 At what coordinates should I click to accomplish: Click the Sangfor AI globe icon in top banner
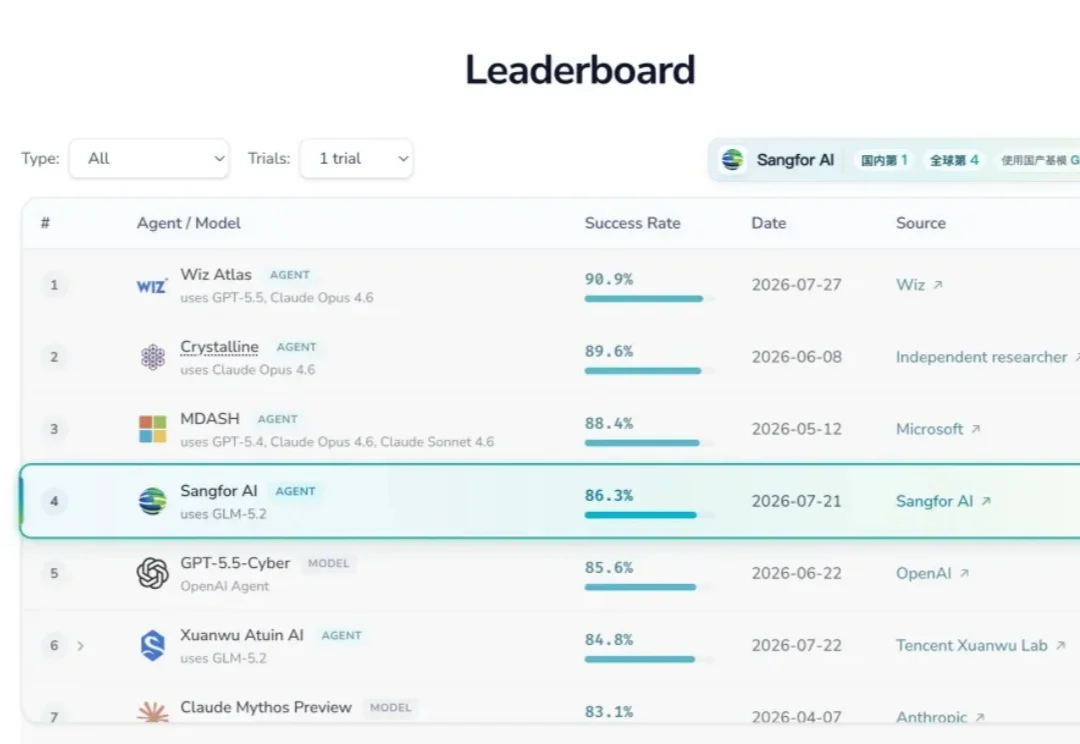[x=733, y=160]
